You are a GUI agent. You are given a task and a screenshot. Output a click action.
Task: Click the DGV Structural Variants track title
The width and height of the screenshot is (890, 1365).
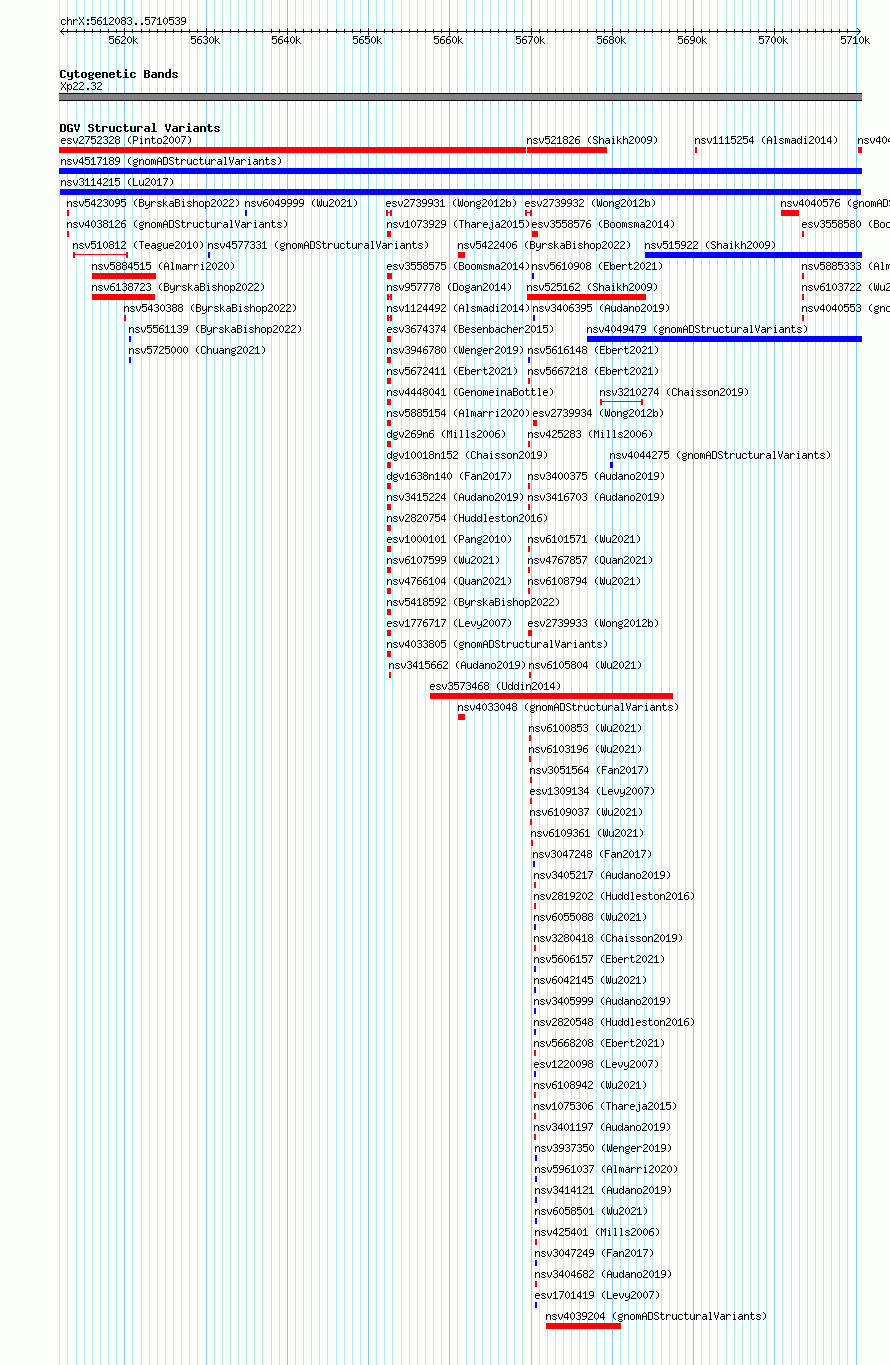click(140, 128)
